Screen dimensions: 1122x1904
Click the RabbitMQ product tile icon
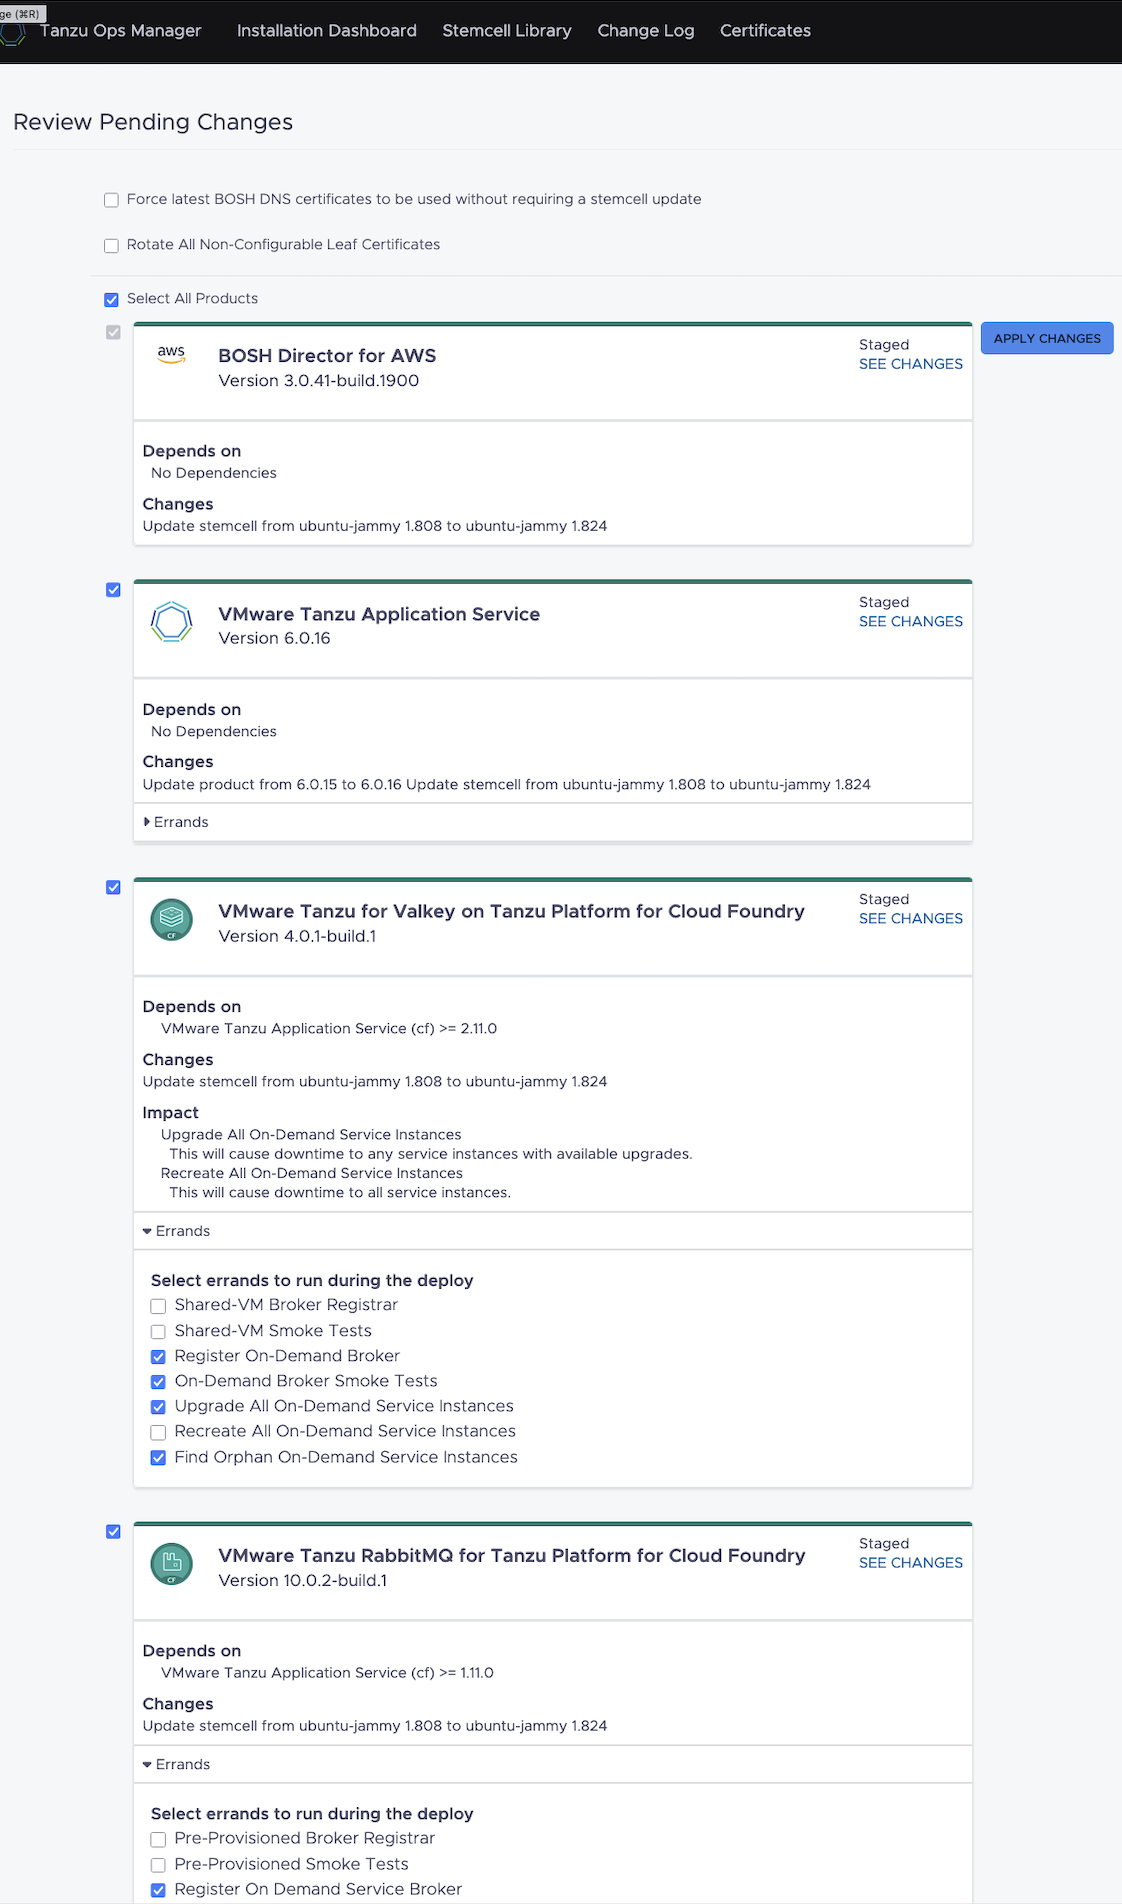tap(171, 1564)
